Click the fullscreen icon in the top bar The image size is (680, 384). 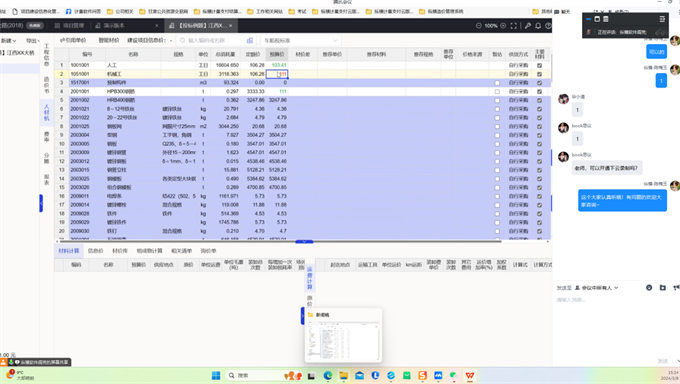[x=514, y=26]
